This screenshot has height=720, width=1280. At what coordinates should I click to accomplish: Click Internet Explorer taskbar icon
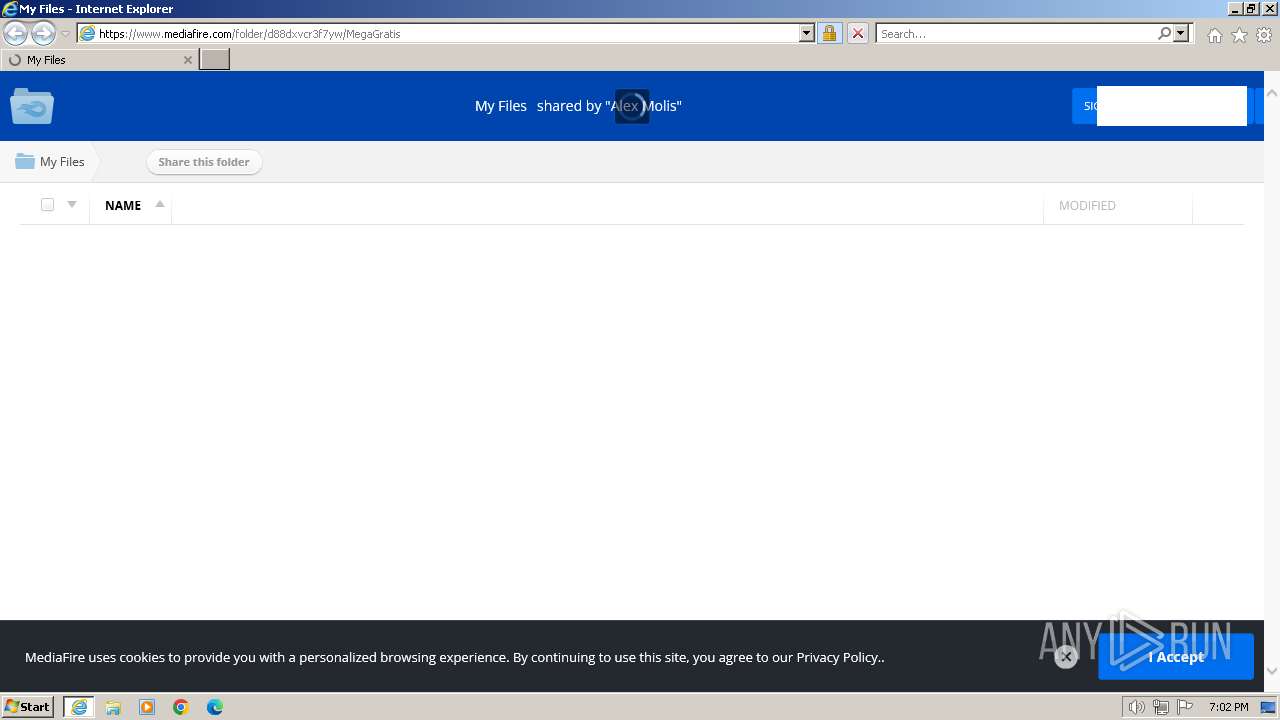pyautogui.click(x=79, y=707)
